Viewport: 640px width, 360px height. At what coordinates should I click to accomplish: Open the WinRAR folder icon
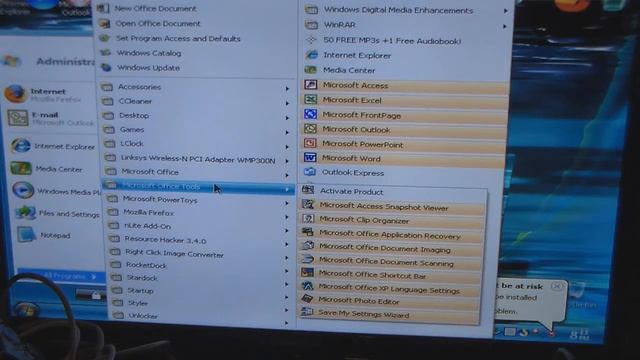(x=311, y=25)
